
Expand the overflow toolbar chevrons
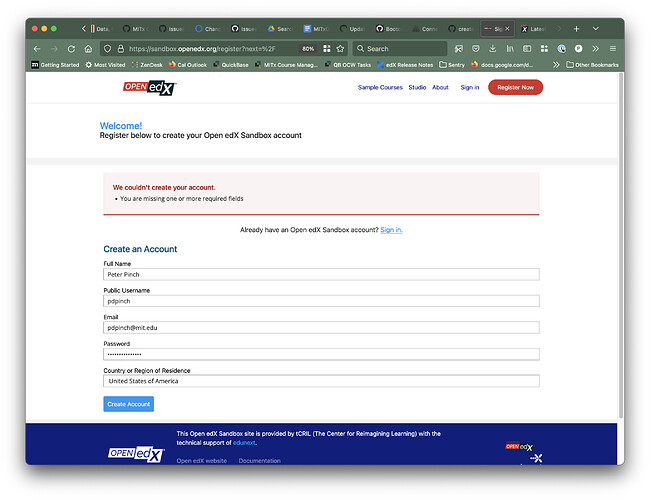[x=596, y=49]
